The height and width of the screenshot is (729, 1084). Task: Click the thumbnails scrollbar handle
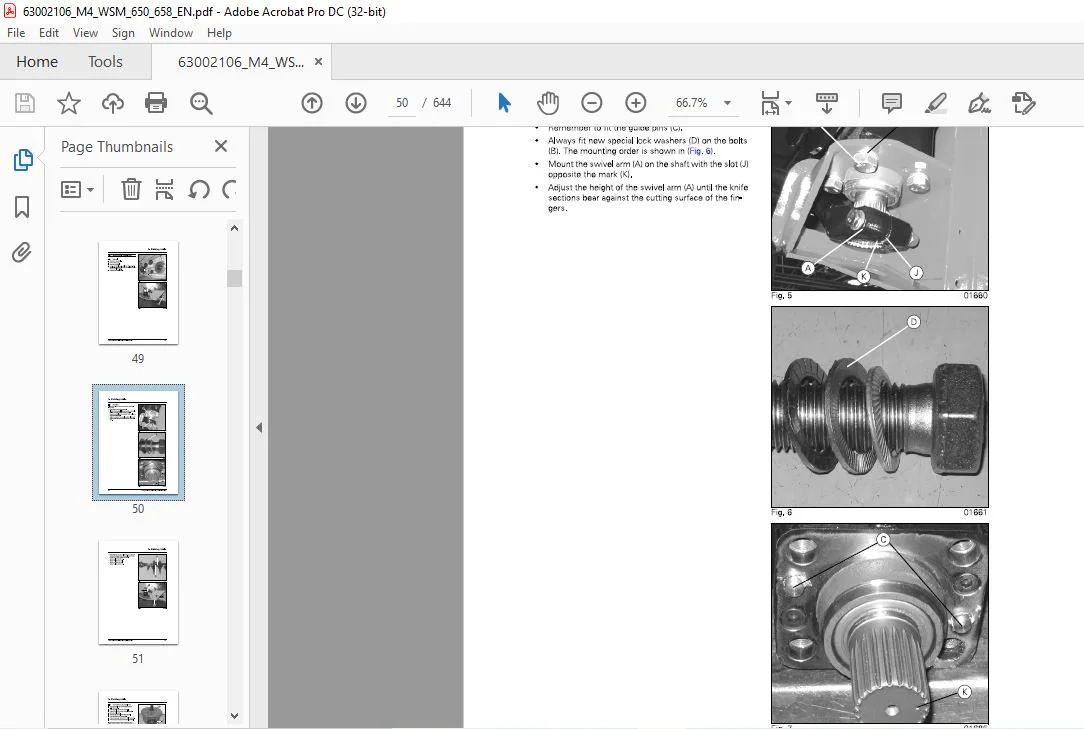234,278
